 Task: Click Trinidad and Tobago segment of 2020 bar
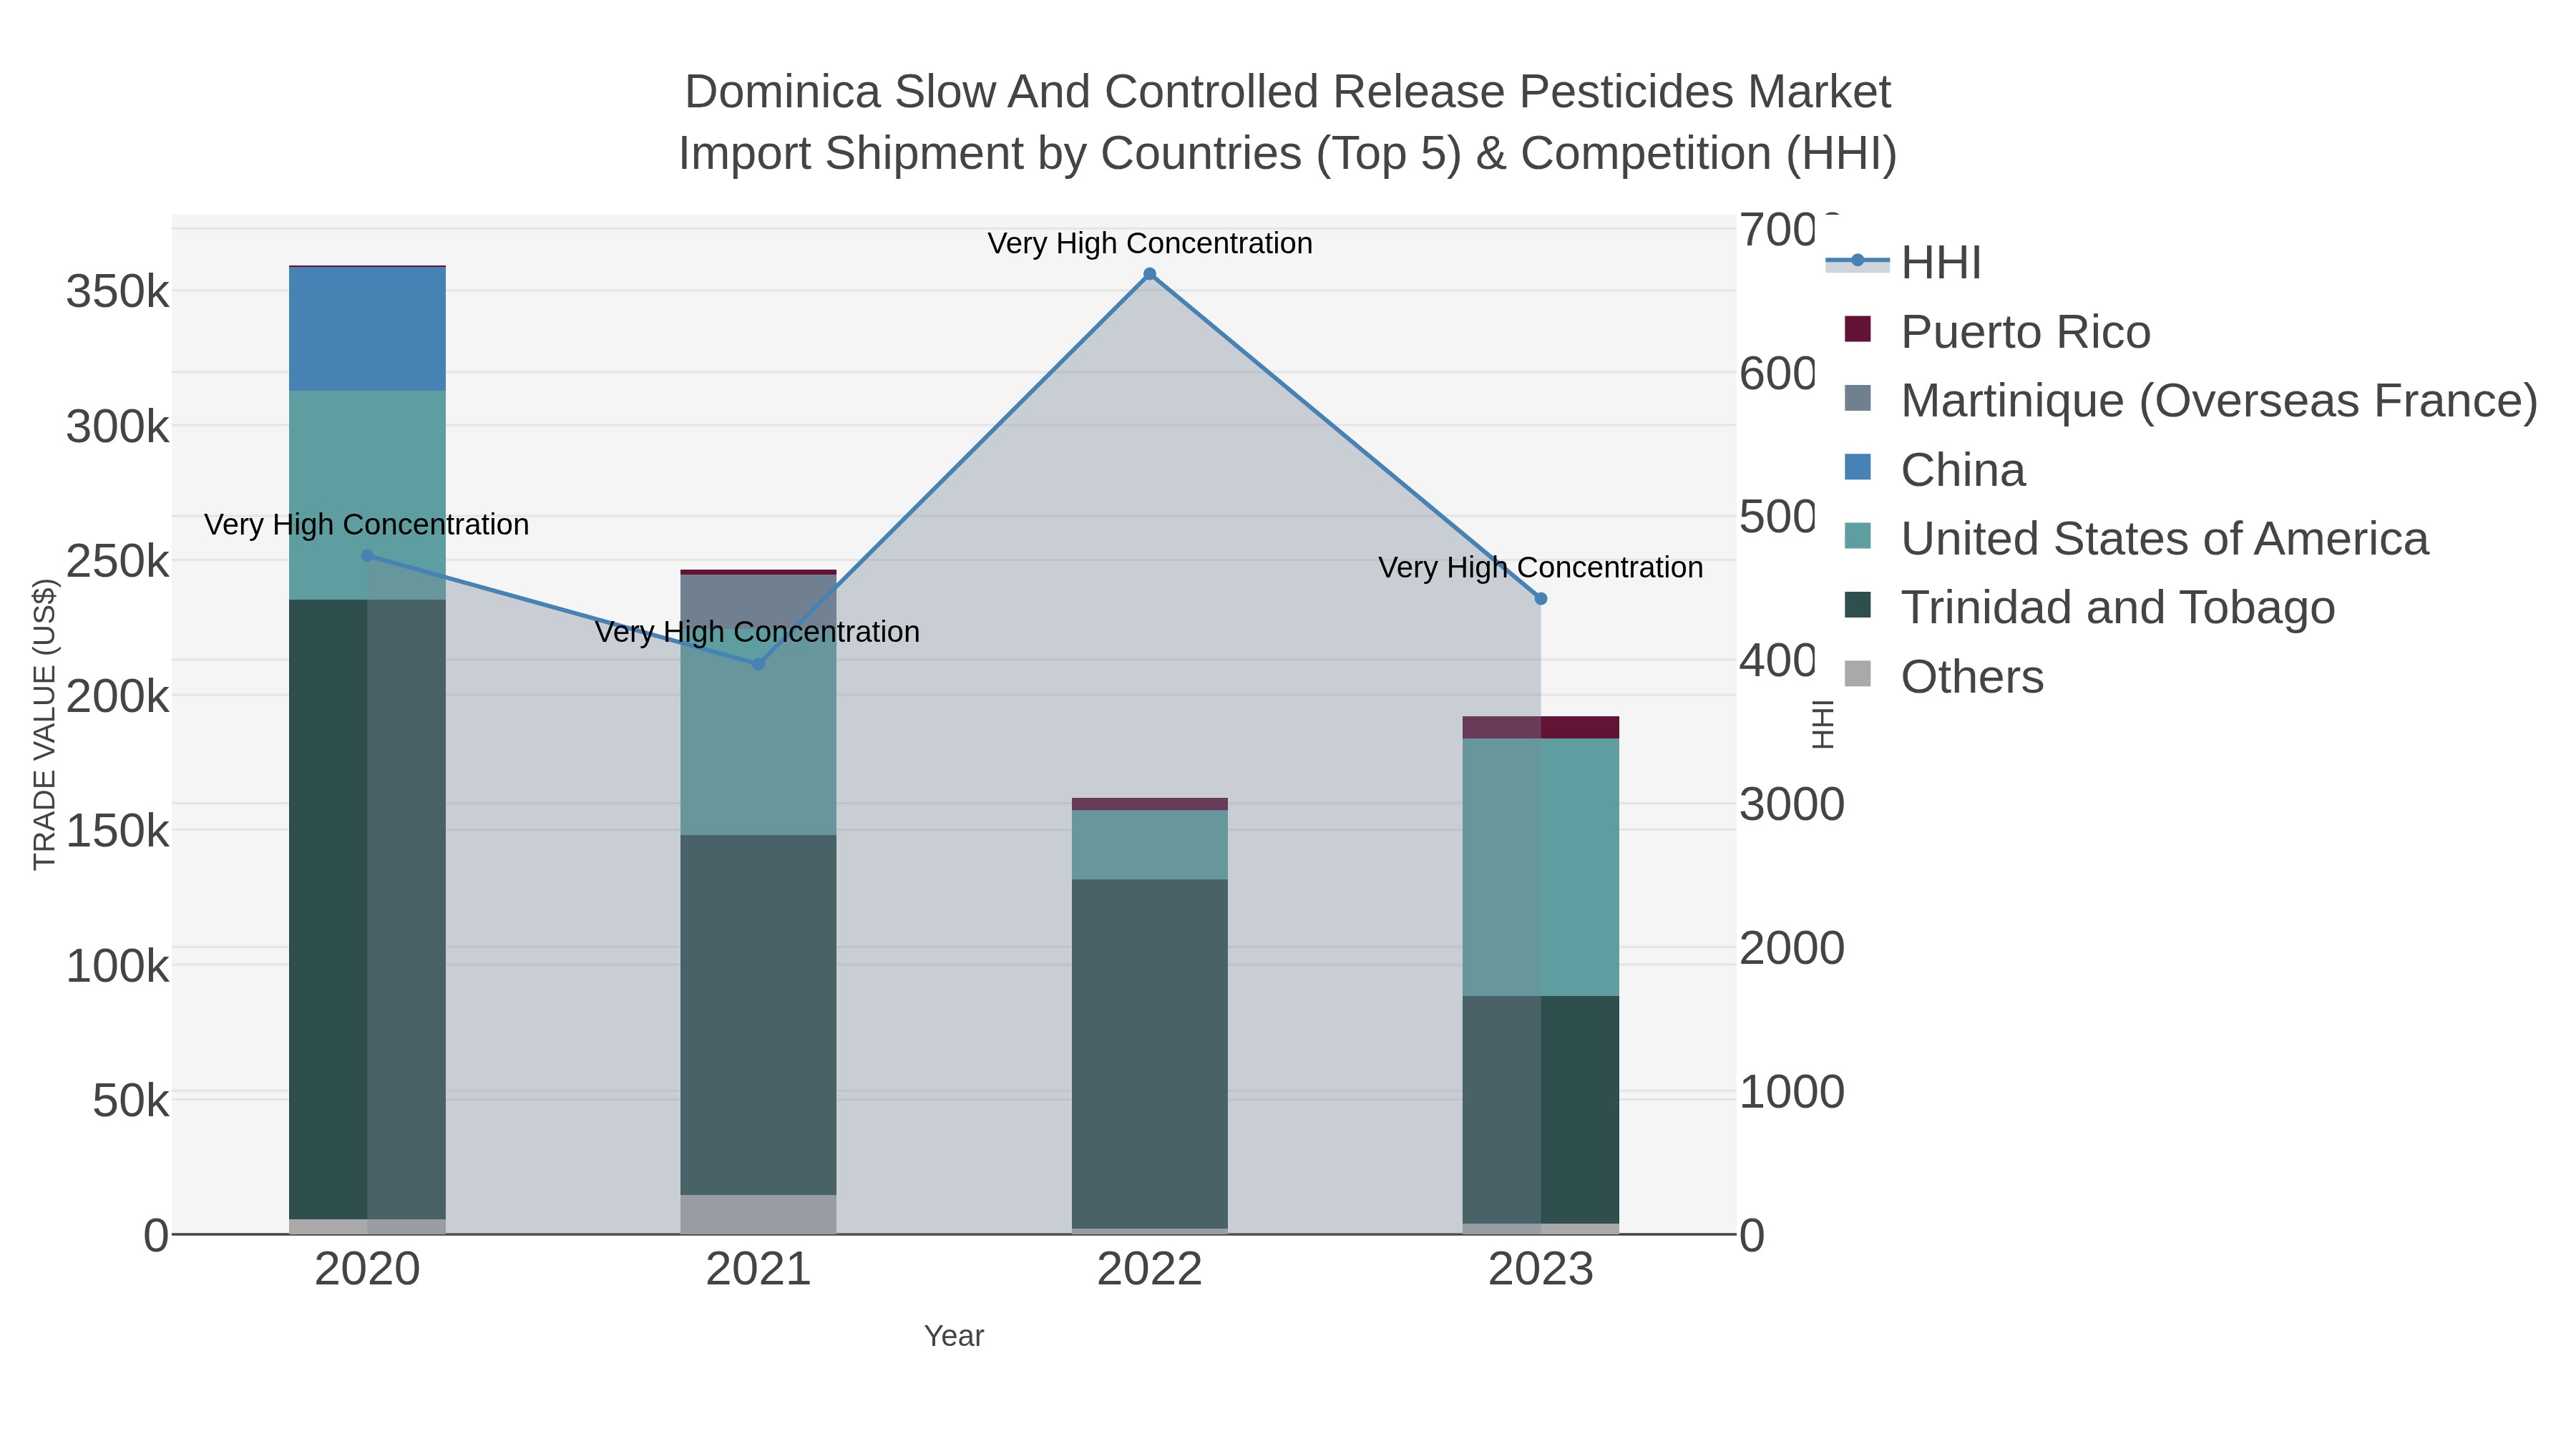tap(367, 909)
